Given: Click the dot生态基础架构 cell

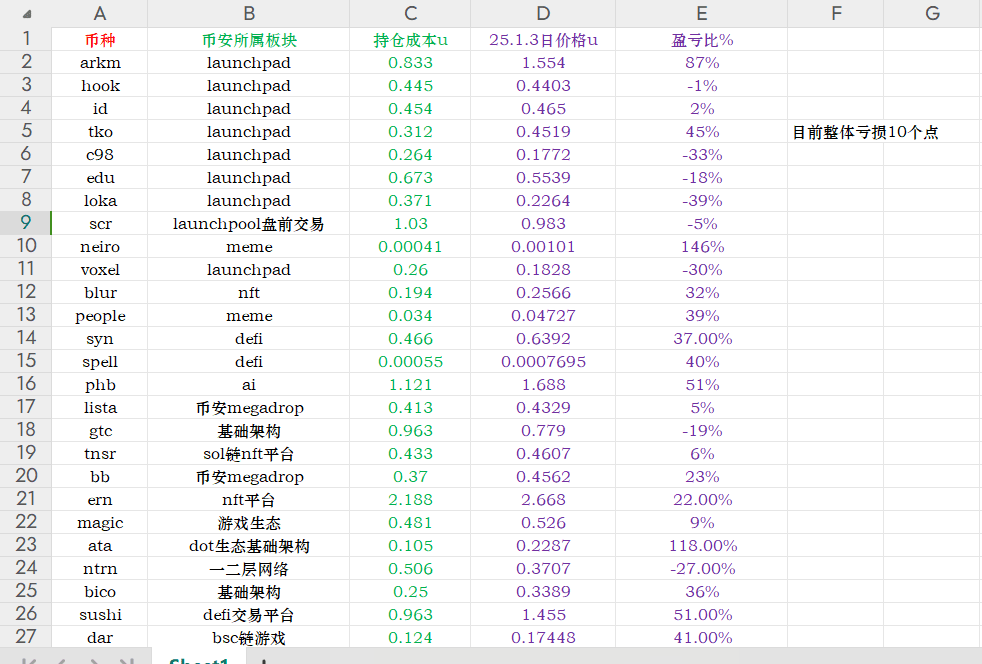Looking at the screenshot, I should pos(249,546).
